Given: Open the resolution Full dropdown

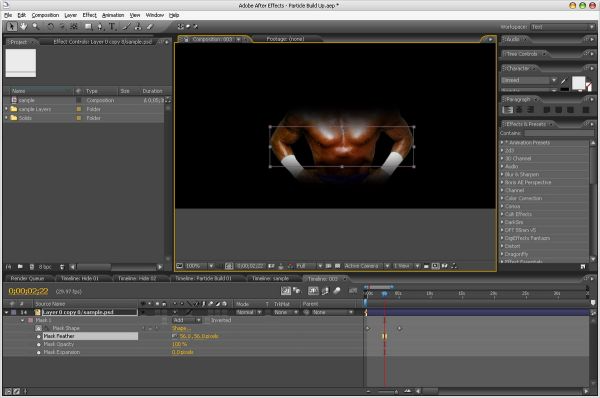Looking at the screenshot, I should coord(309,266).
